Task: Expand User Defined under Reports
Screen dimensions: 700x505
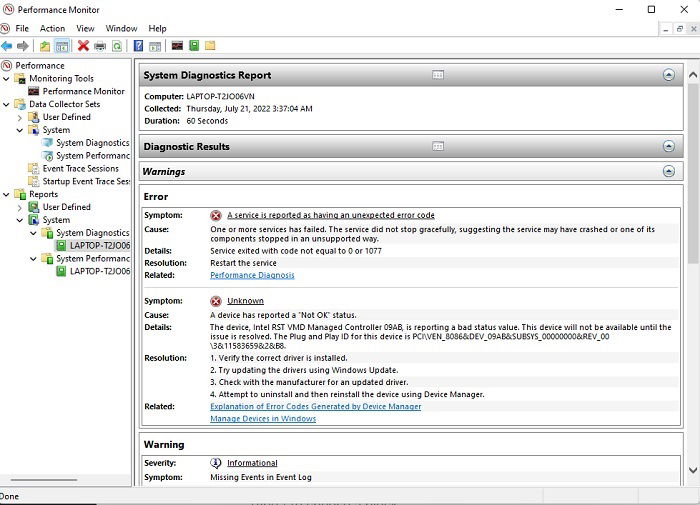Action: pos(20,208)
